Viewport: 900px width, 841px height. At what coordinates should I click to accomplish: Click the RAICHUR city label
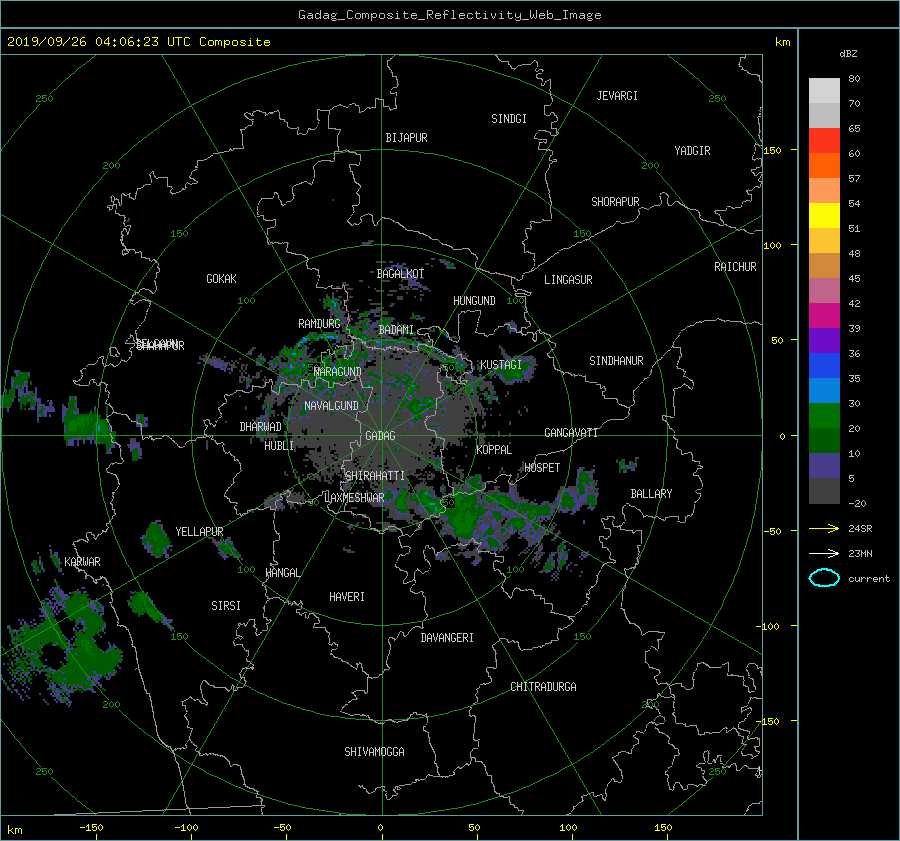point(735,267)
